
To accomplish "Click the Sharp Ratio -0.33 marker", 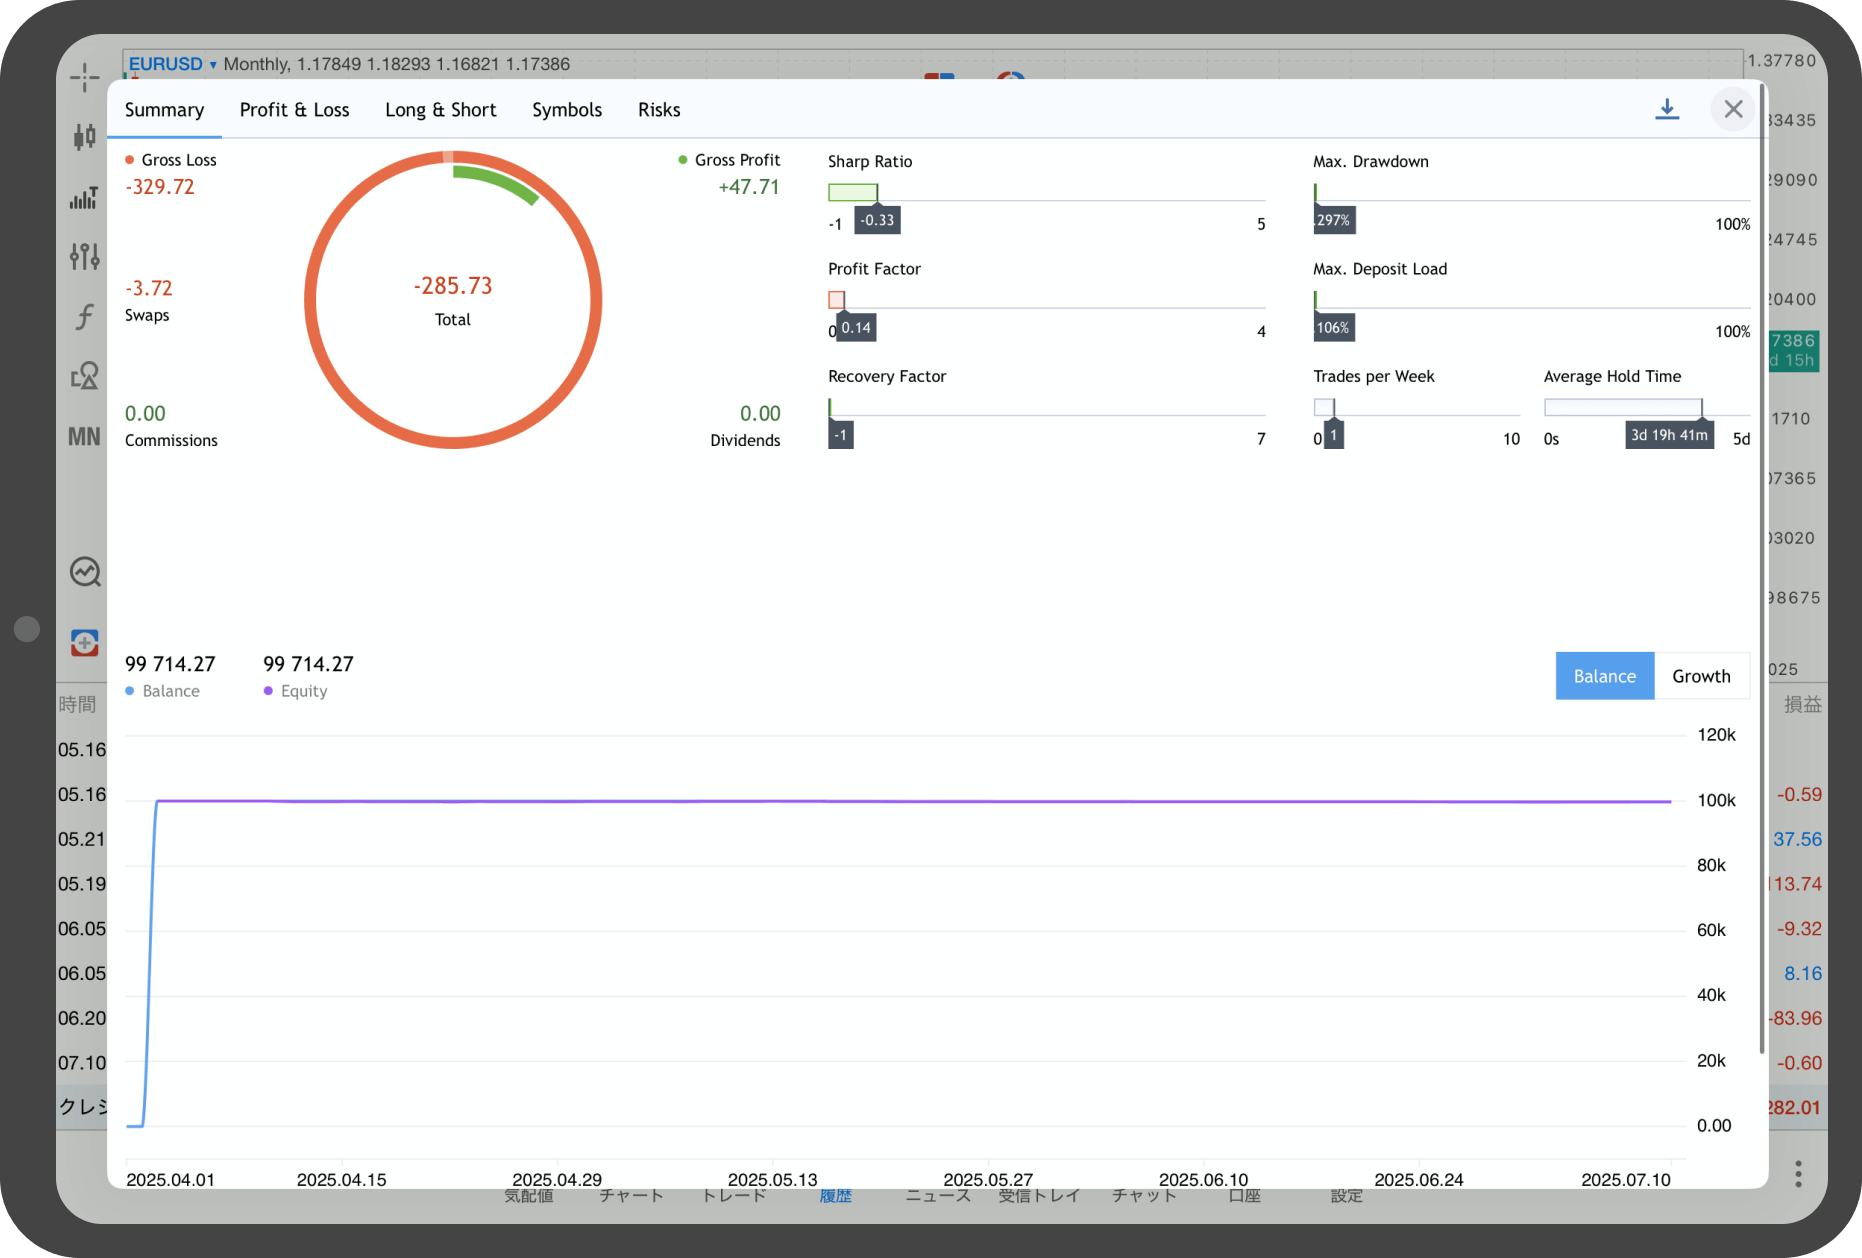I will pos(877,220).
